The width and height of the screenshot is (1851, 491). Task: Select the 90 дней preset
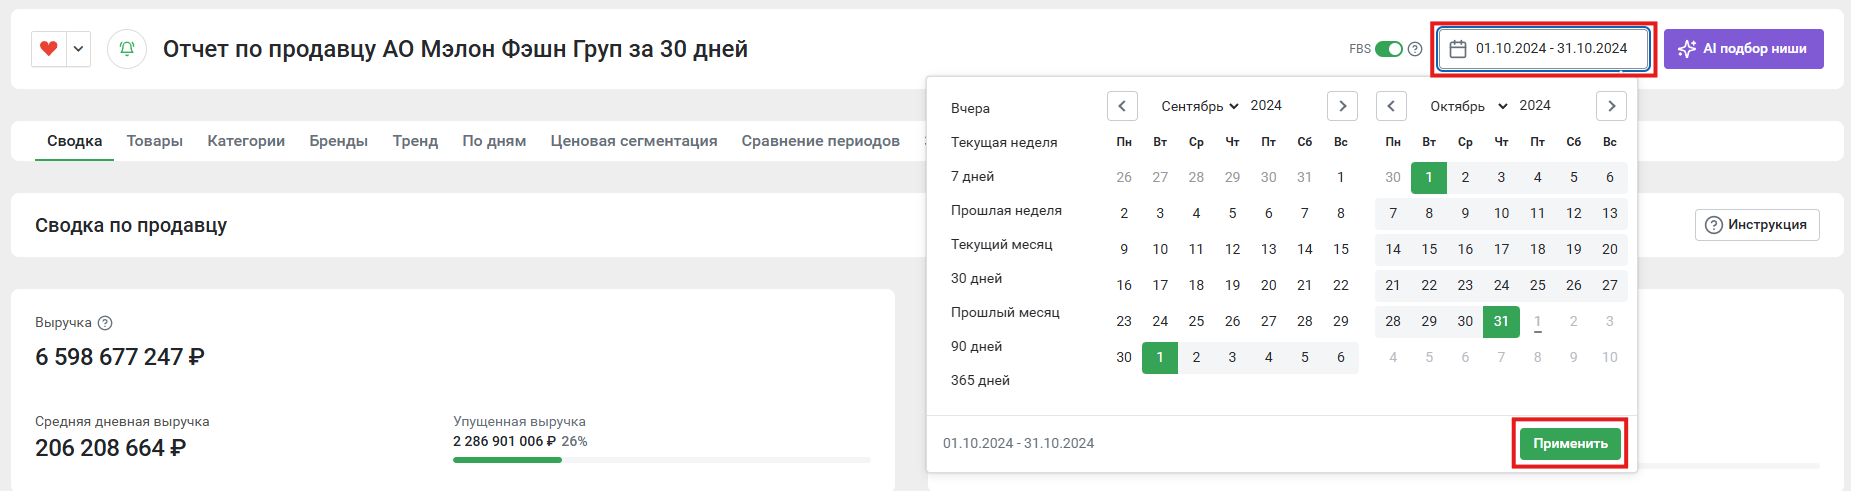(976, 346)
